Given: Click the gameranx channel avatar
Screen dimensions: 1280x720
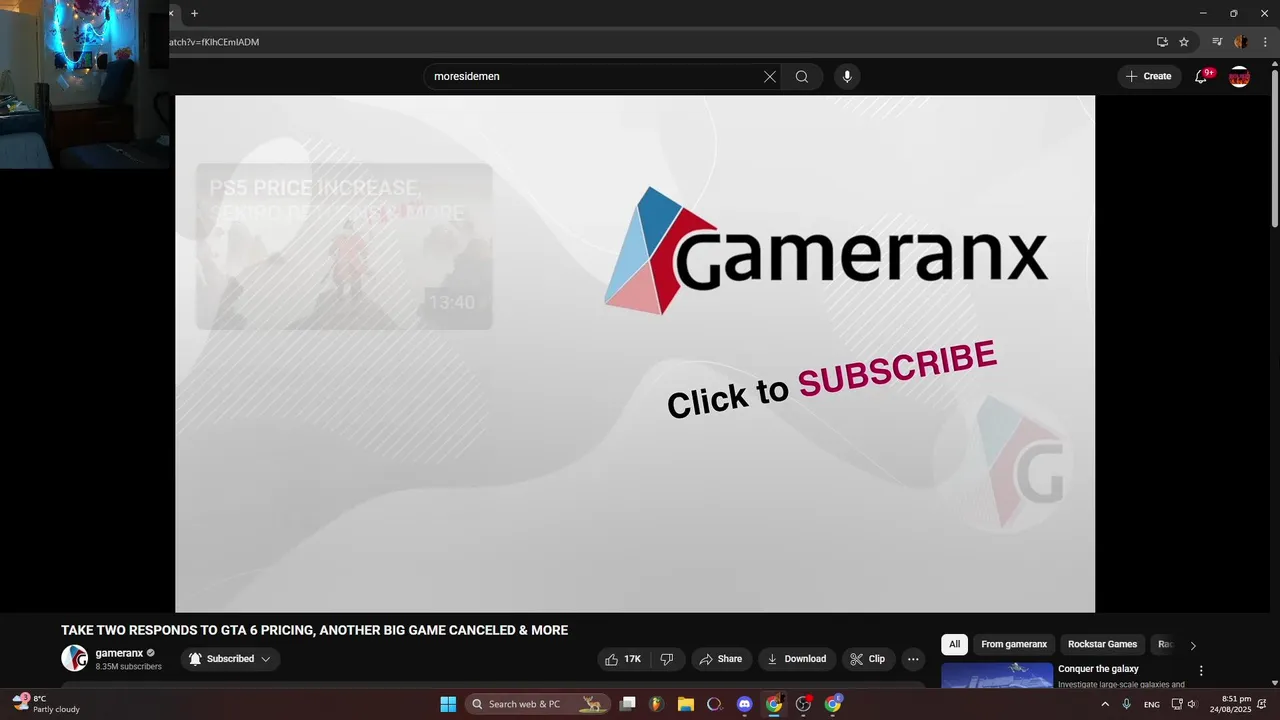Looking at the screenshot, I should coord(74,658).
